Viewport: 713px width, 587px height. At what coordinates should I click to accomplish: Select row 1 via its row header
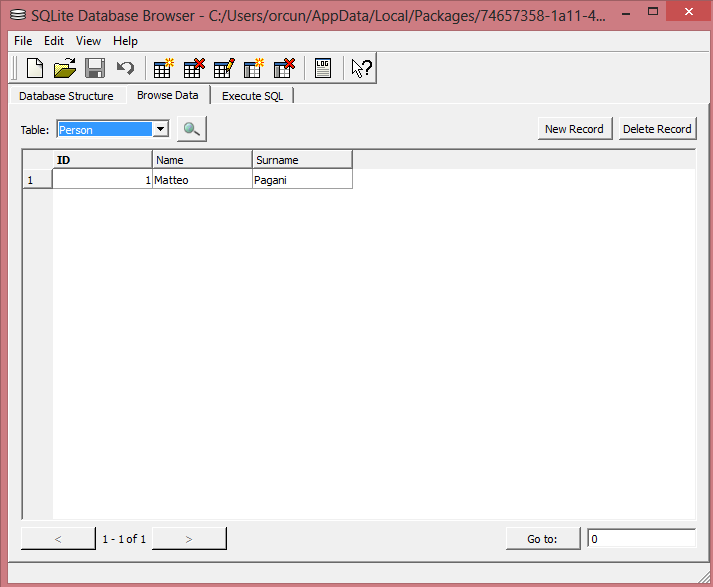tap(37, 180)
